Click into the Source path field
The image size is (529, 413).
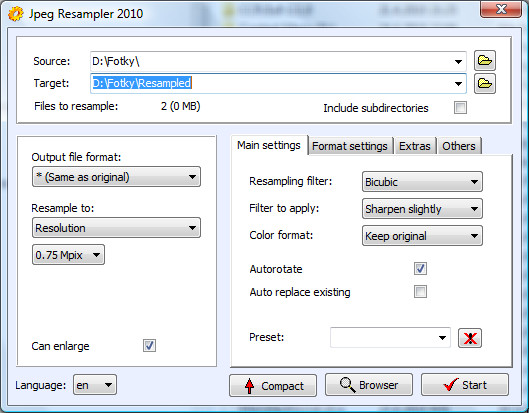[278, 61]
